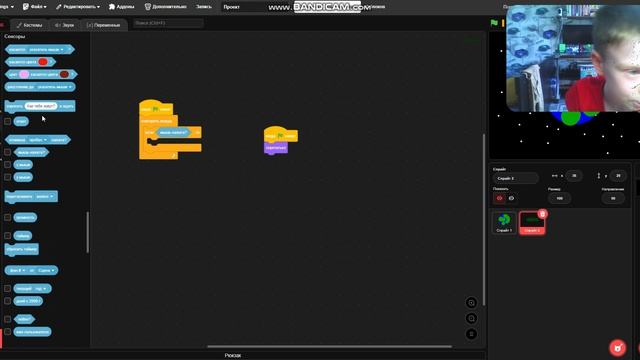Switch to the Переменные tab
This screenshot has height=360, width=640.
(103, 25)
